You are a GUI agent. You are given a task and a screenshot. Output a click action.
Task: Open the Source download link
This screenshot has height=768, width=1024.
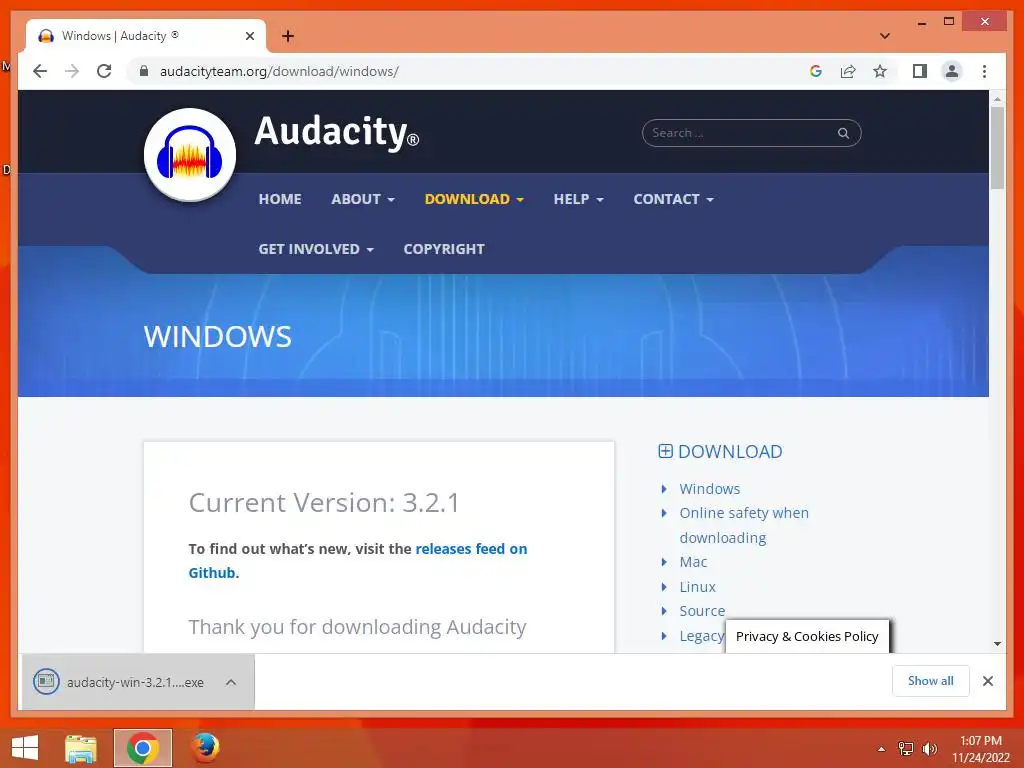(702, 611)
